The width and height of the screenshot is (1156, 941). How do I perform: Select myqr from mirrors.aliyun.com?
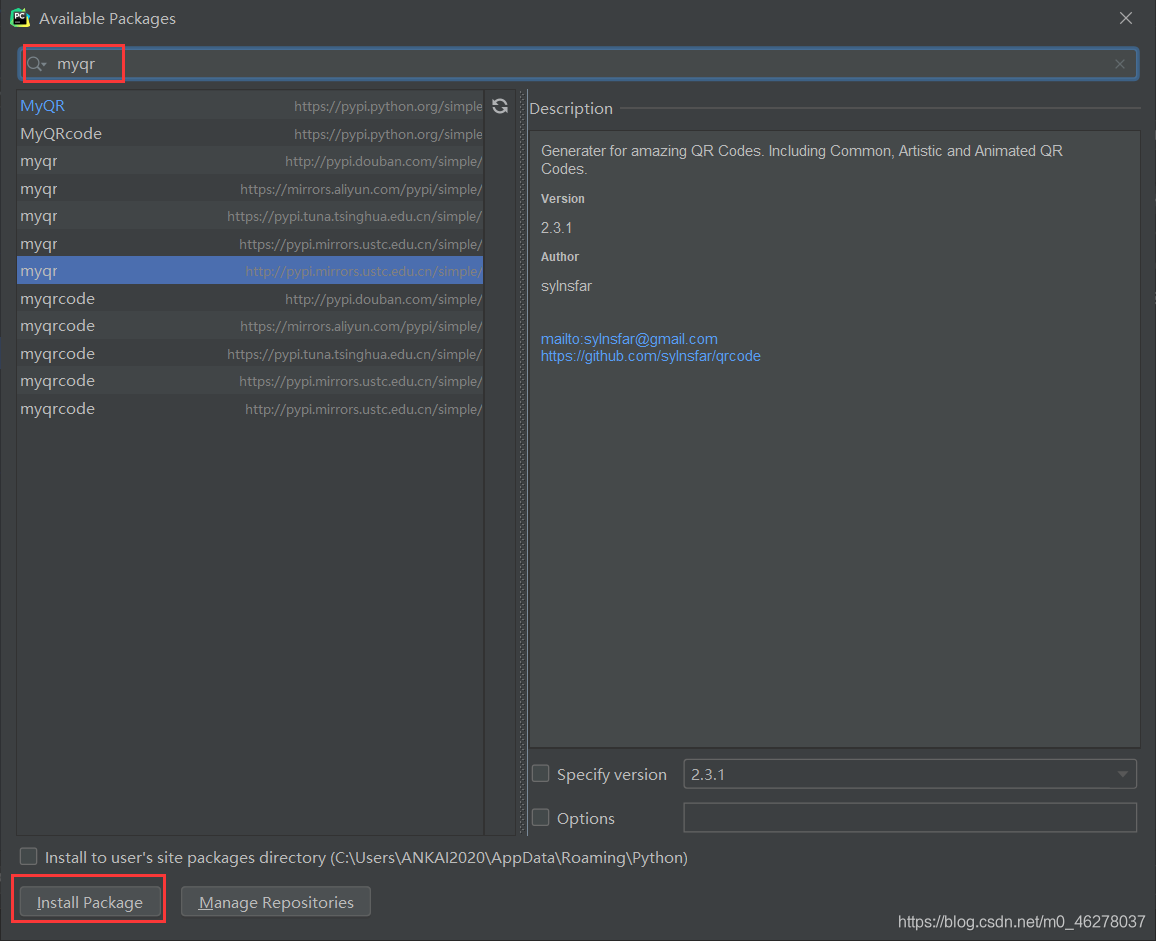point(250,189)
